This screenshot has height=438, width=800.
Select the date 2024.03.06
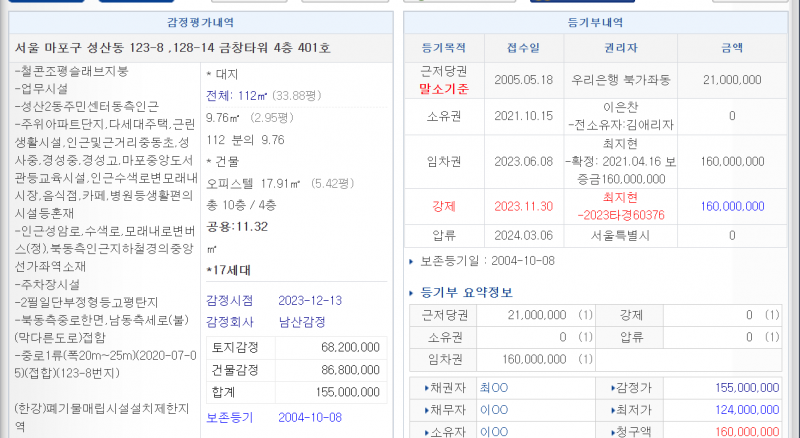coord(523,236)
